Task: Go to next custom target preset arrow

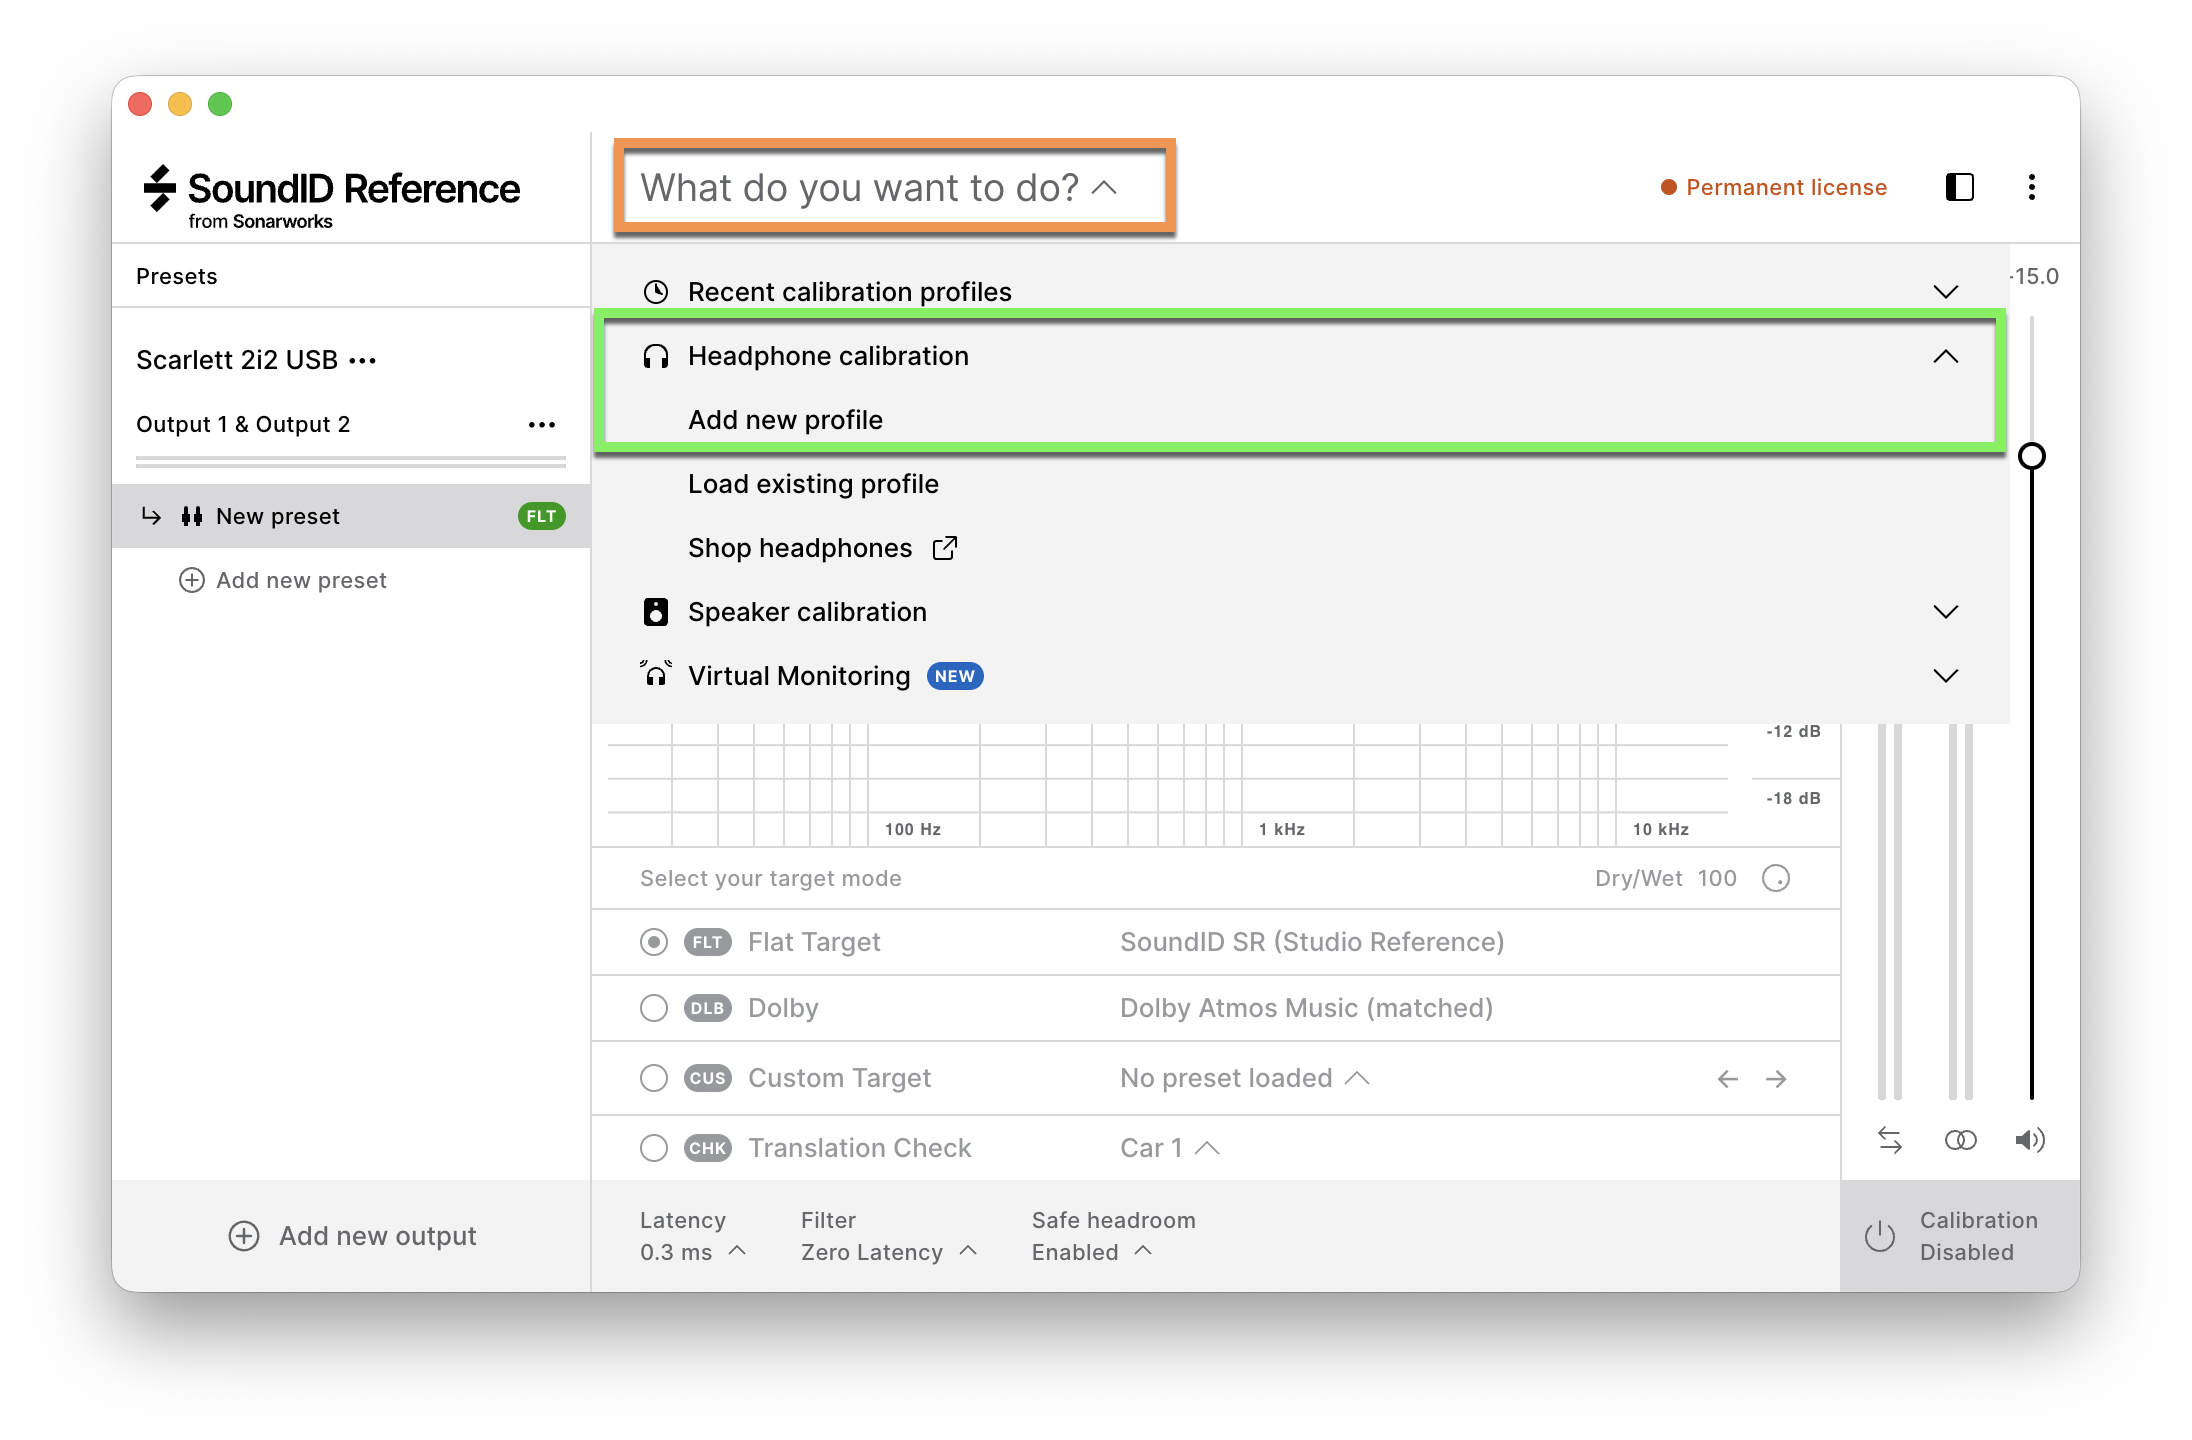Action: (x=1776, y=1079)
